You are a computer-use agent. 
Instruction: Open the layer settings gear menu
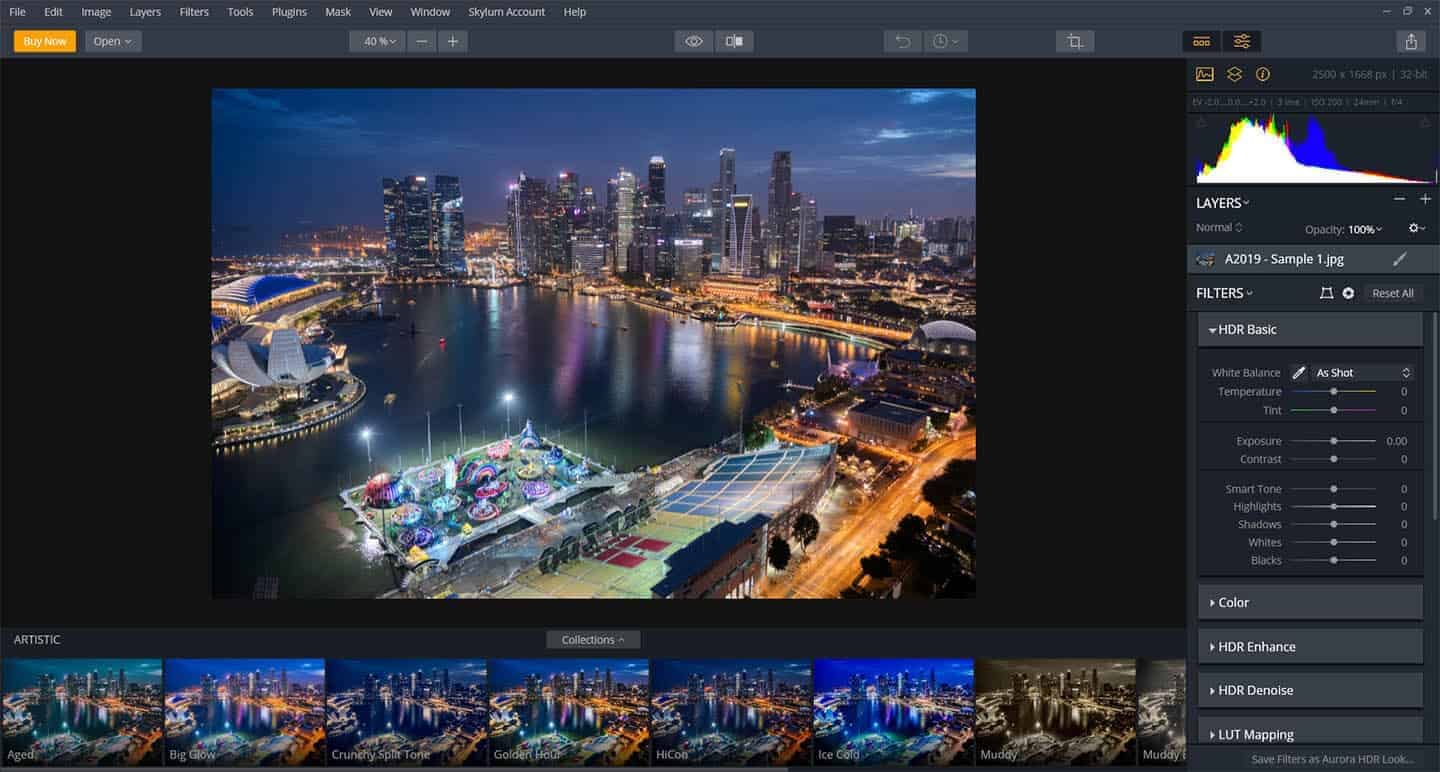(x=1417, y=228)
